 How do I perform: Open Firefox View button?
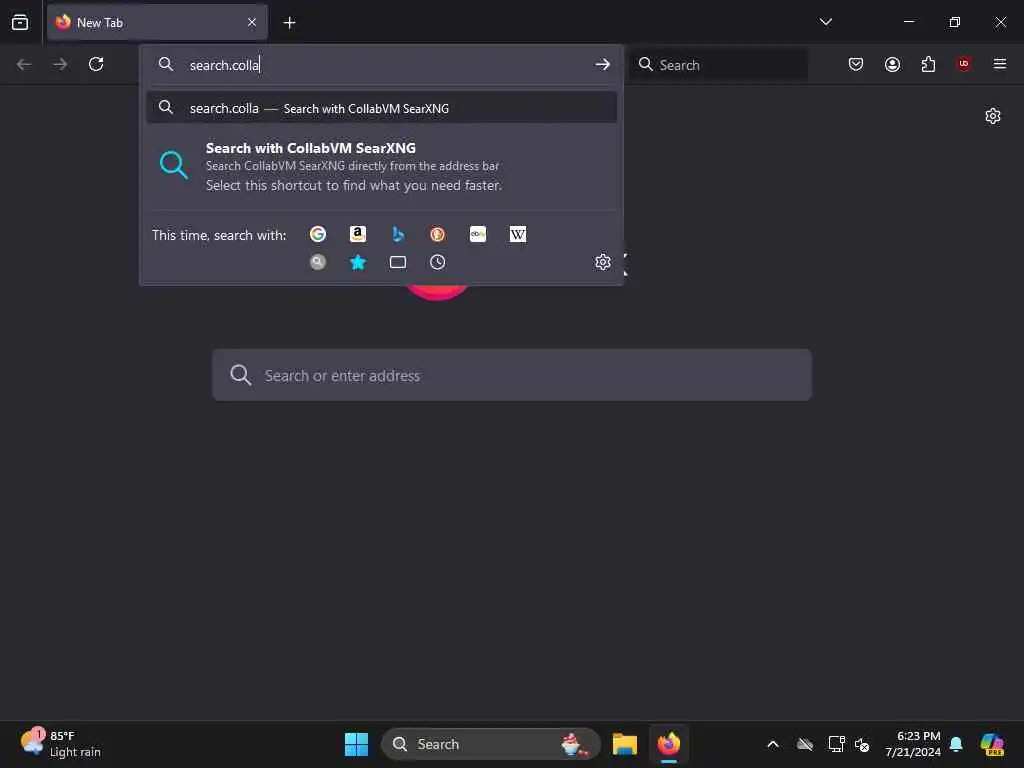click(x=20, y=22)
